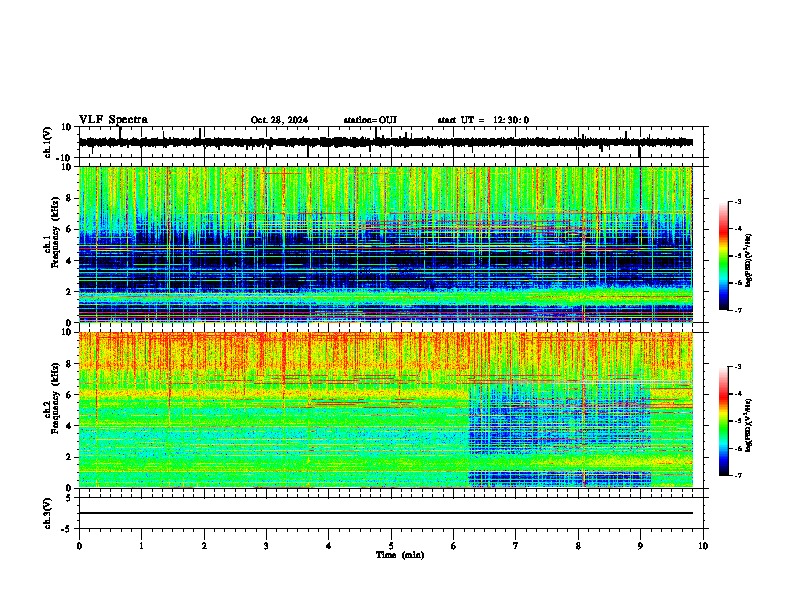This screenshot has width=792, height=612.
Task: Click the blue low-noise region in ch.2 spectrogram
Action: tap(559, 419)
